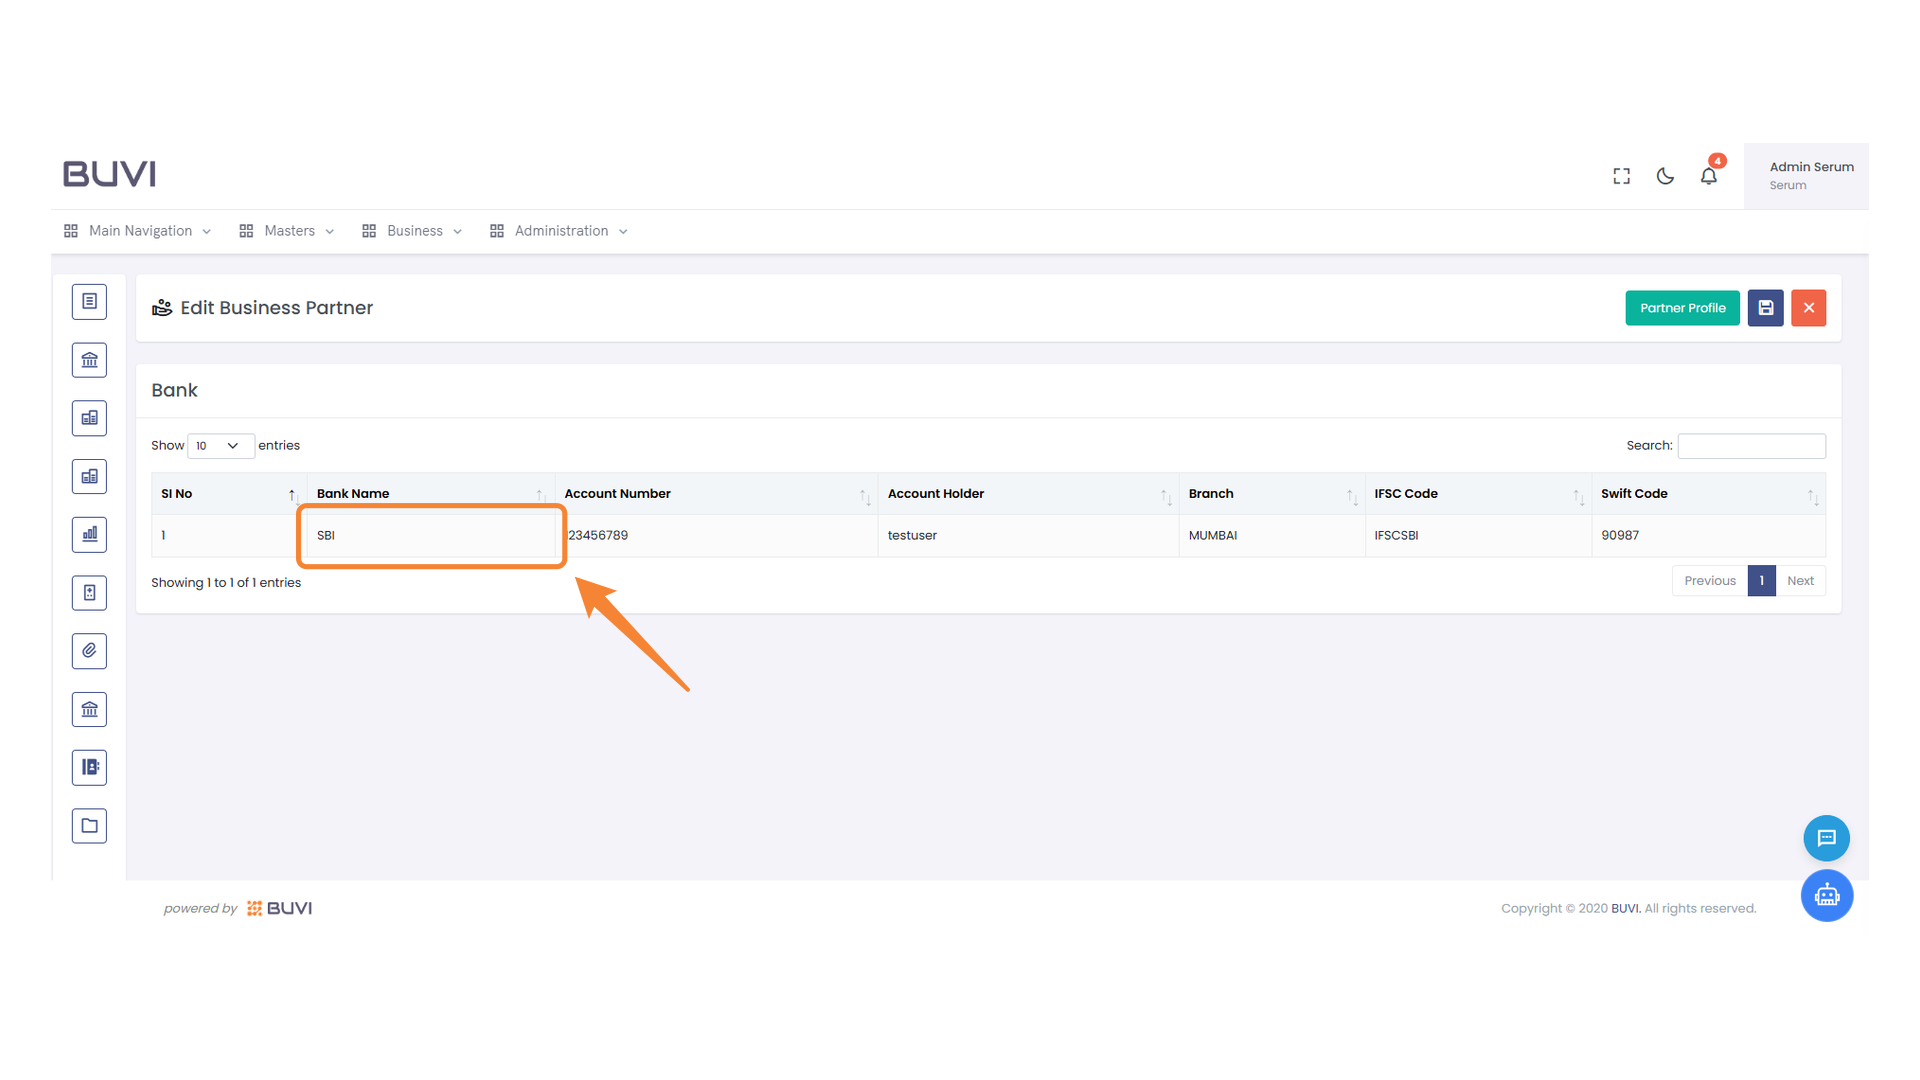Open the show entries count dropdown
This screenshot has width=1920, height=1080.
click(220, 446)
